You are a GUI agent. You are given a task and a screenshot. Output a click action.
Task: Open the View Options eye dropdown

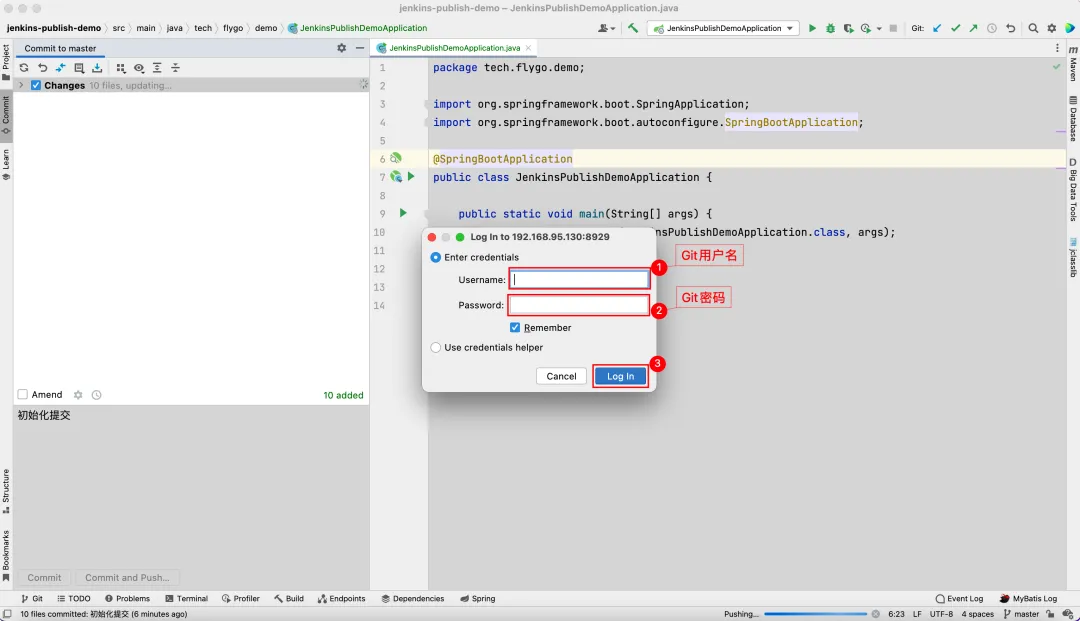[139, 67]
